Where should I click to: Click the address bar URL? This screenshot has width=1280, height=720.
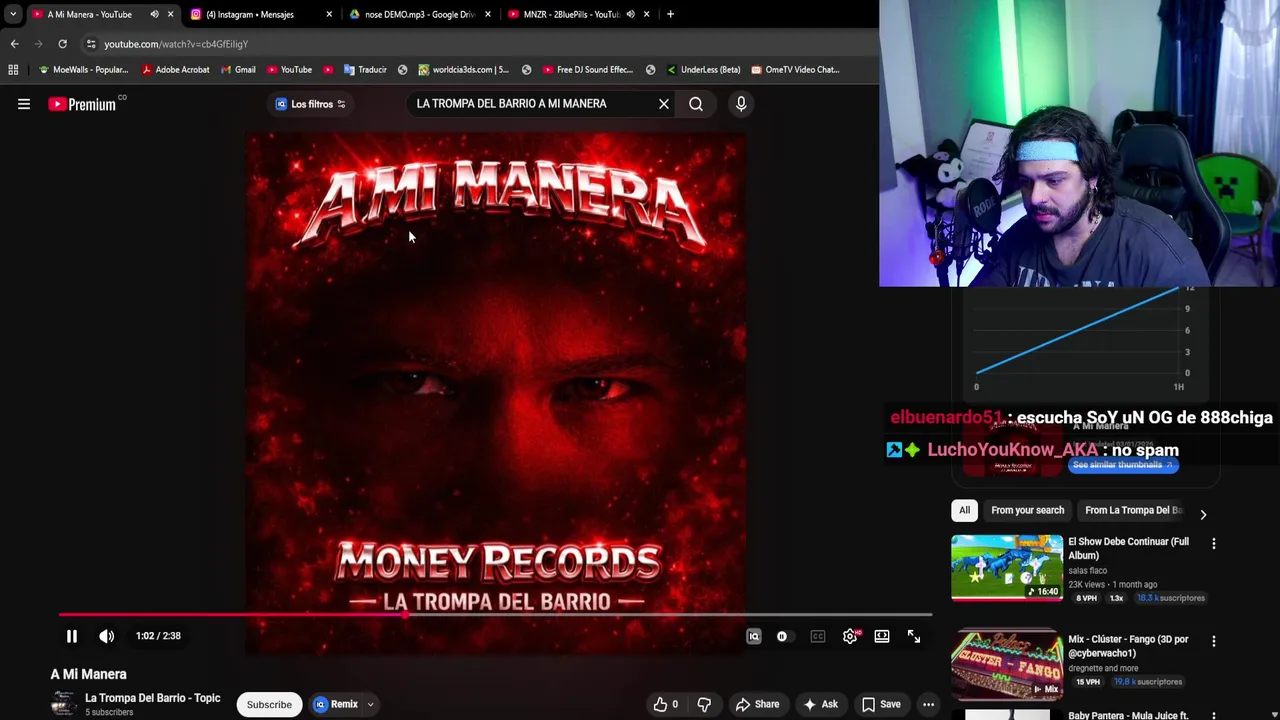pyautogui.click(x=176, y=44)
